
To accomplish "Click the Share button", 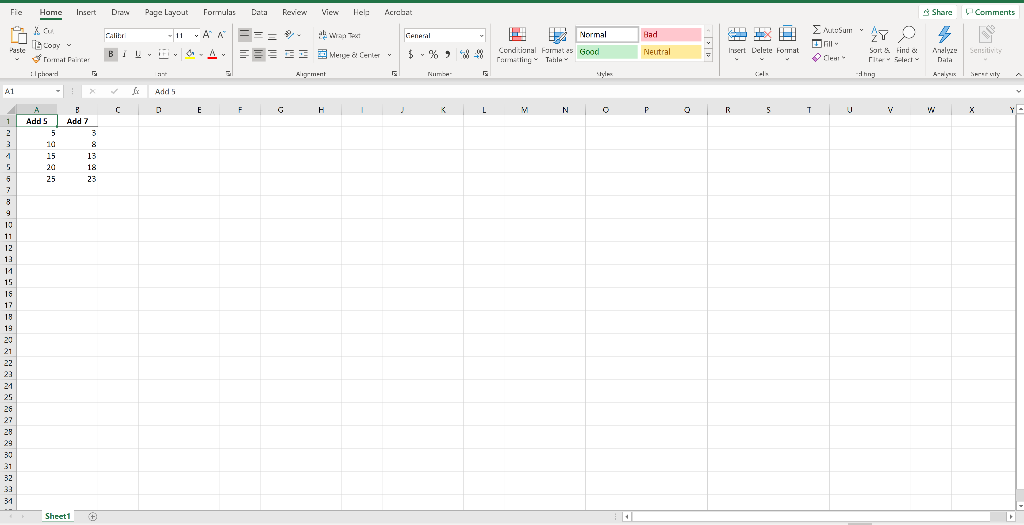I will pyautogui.click(x=938, y=12).
